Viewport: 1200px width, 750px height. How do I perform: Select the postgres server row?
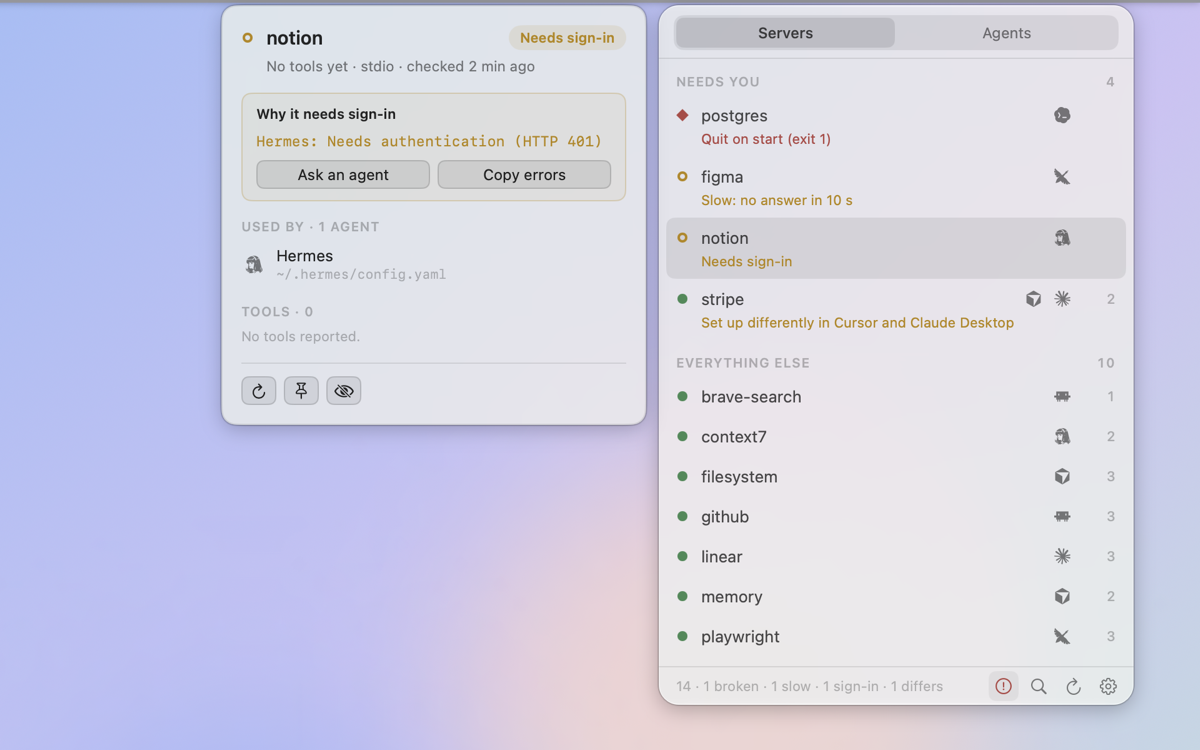pos(896,126)
